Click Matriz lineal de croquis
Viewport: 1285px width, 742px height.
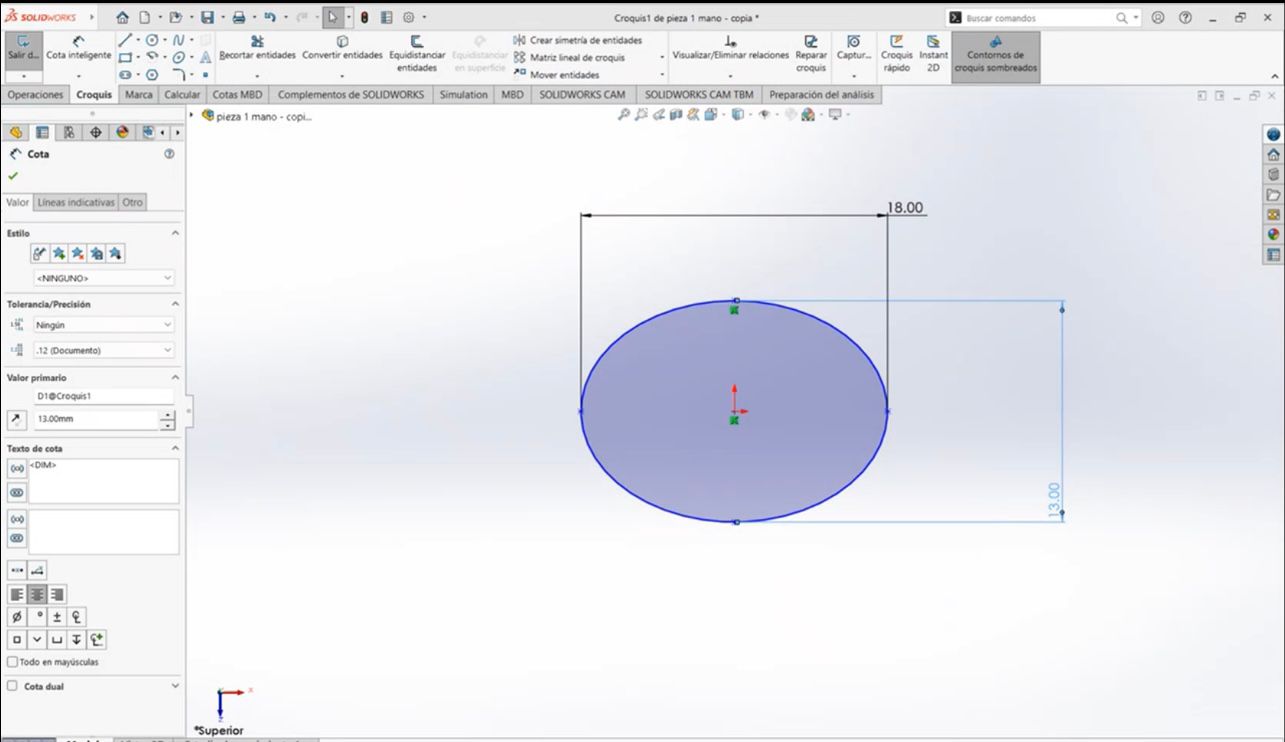coord(570,58)
